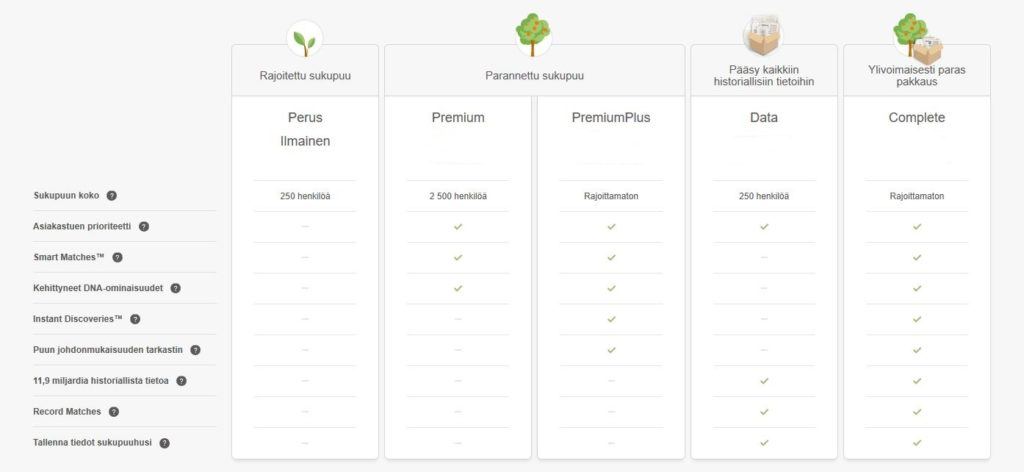Image resolution: width=1024 pixels, height=472 pixels.
Task: Open help for Puun johdonmukaisuuden tarkastin
Action: point(195,350)
